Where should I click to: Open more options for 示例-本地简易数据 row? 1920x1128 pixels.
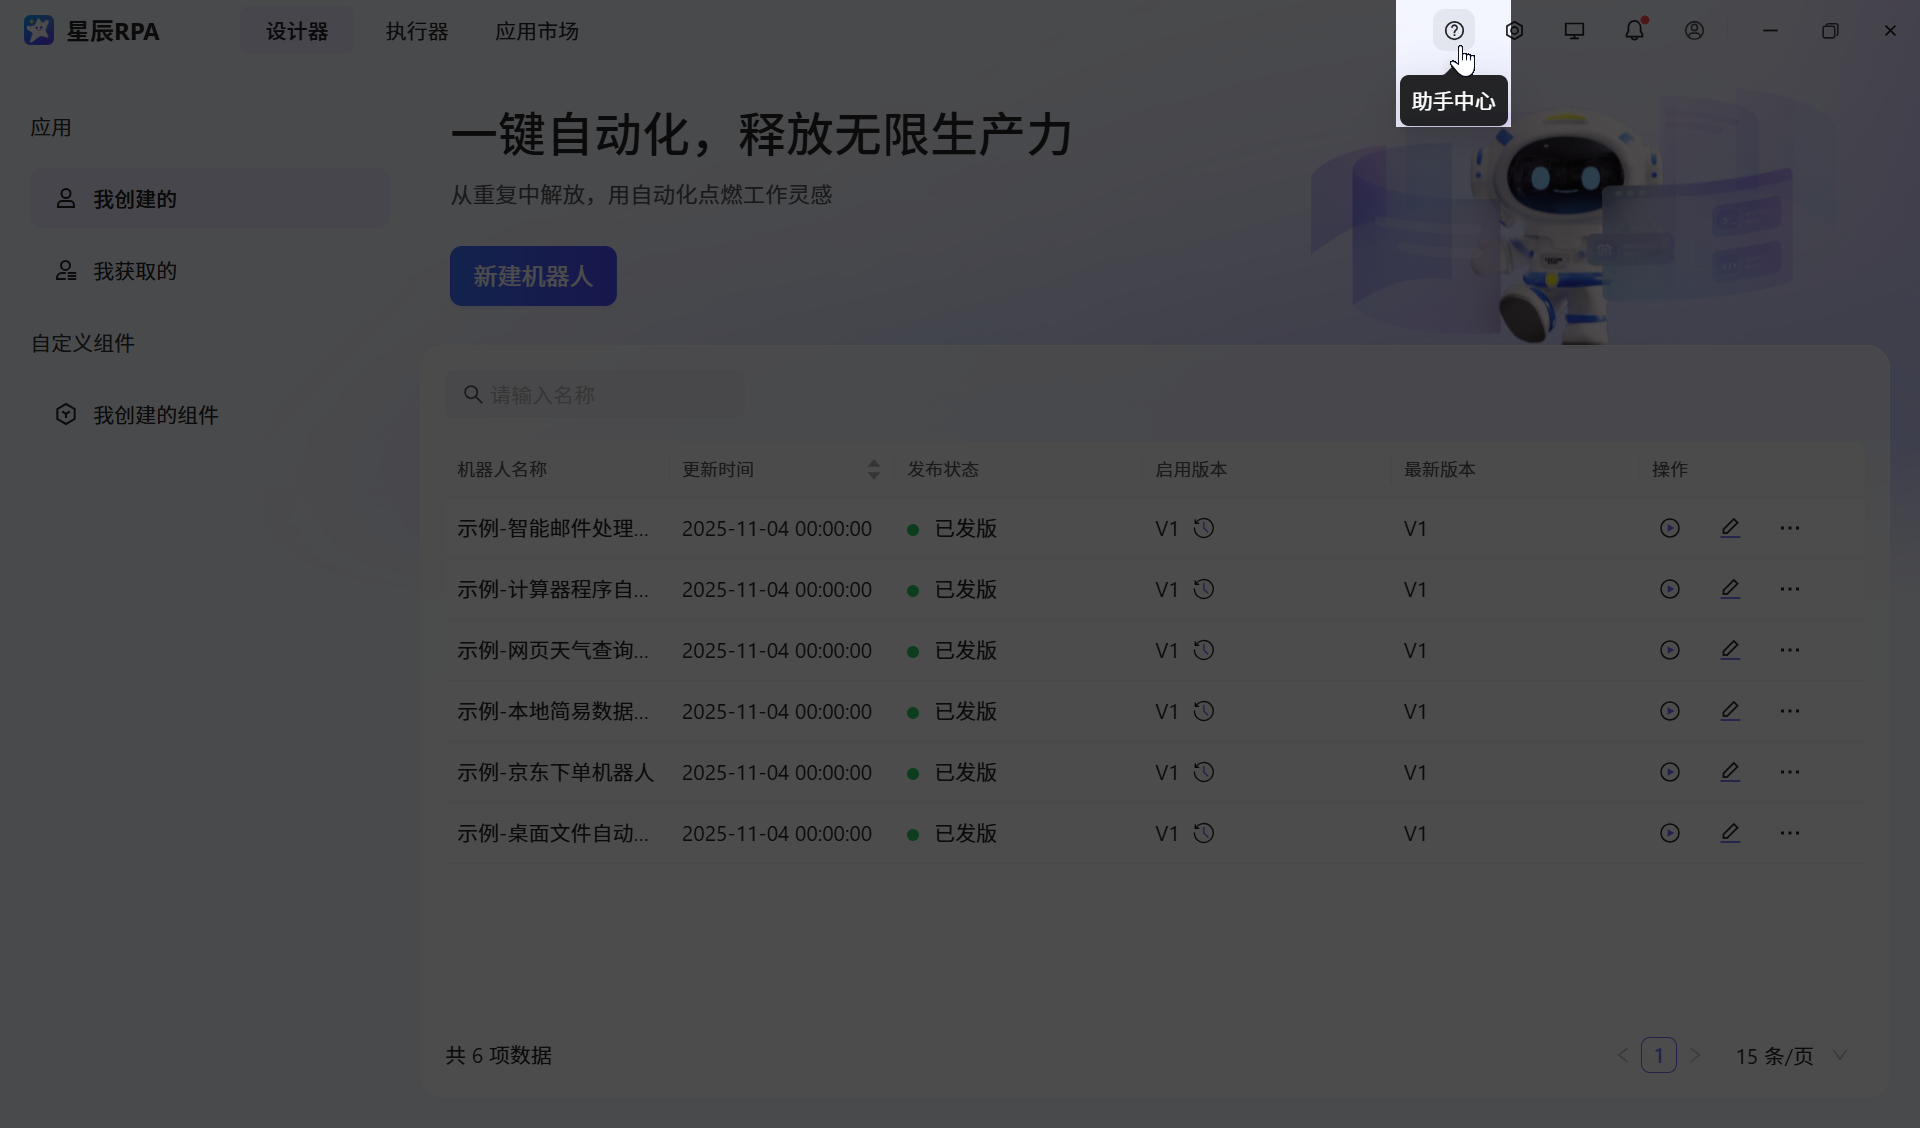pyautogui.click(x=1789, y=711)
